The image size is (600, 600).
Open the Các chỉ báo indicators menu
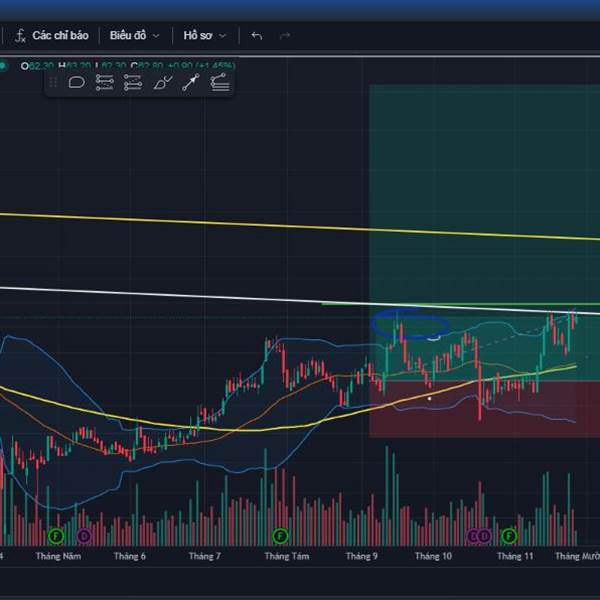click(60, 35)
